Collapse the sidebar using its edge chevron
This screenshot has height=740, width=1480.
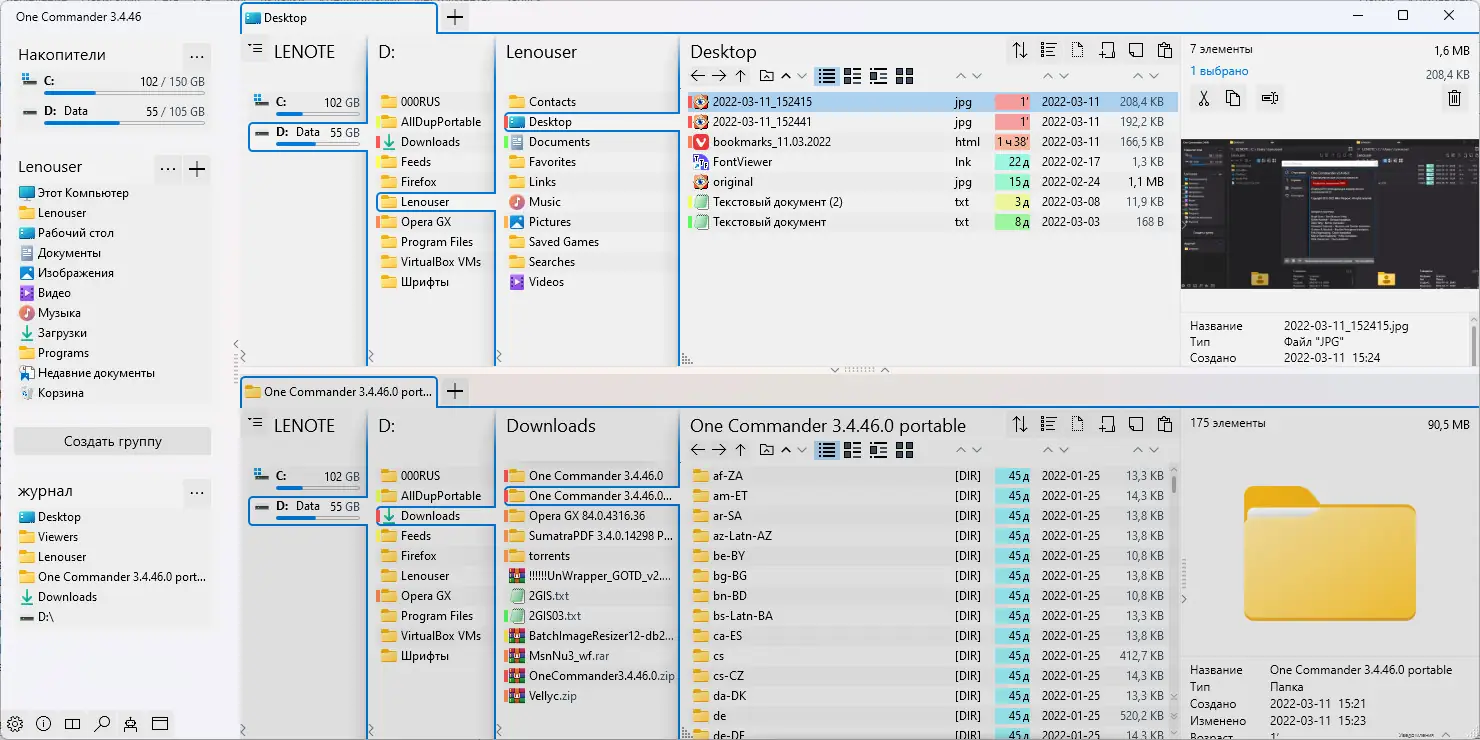point(236,344)
